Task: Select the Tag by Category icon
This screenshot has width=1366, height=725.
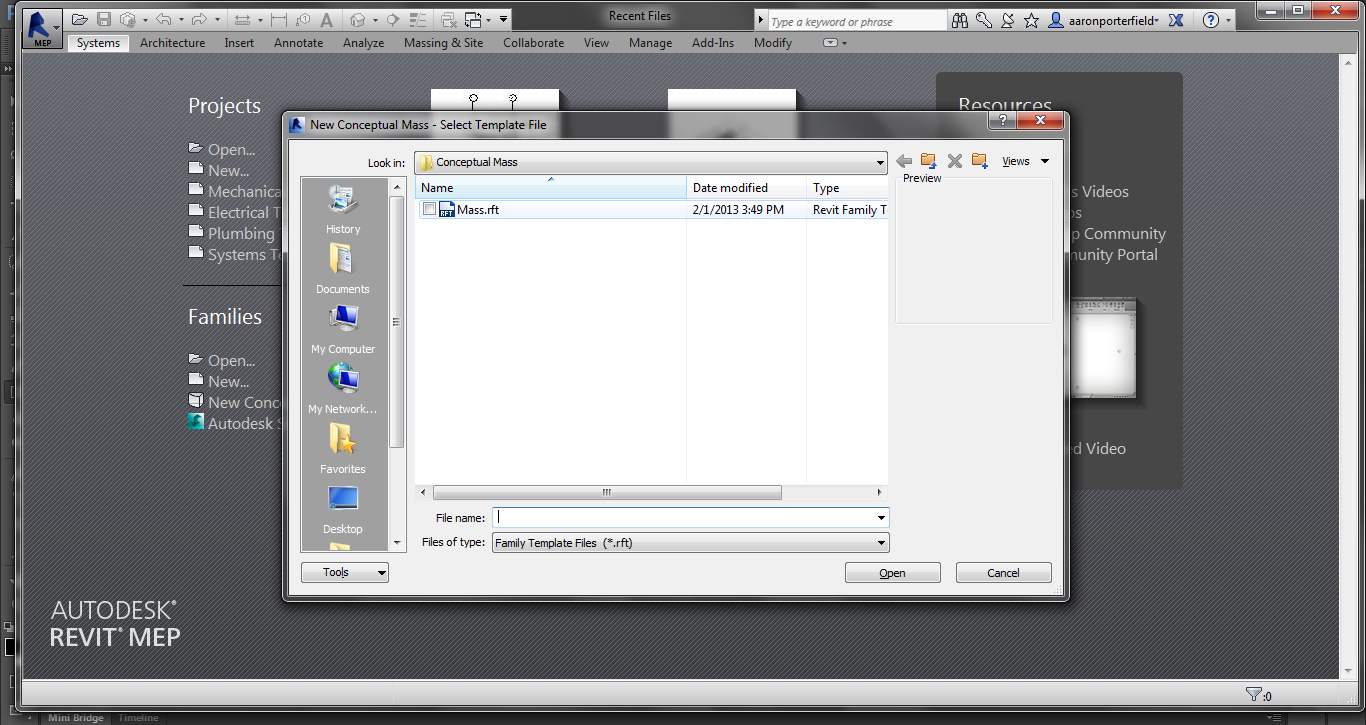Action: [x=302, y=20]
